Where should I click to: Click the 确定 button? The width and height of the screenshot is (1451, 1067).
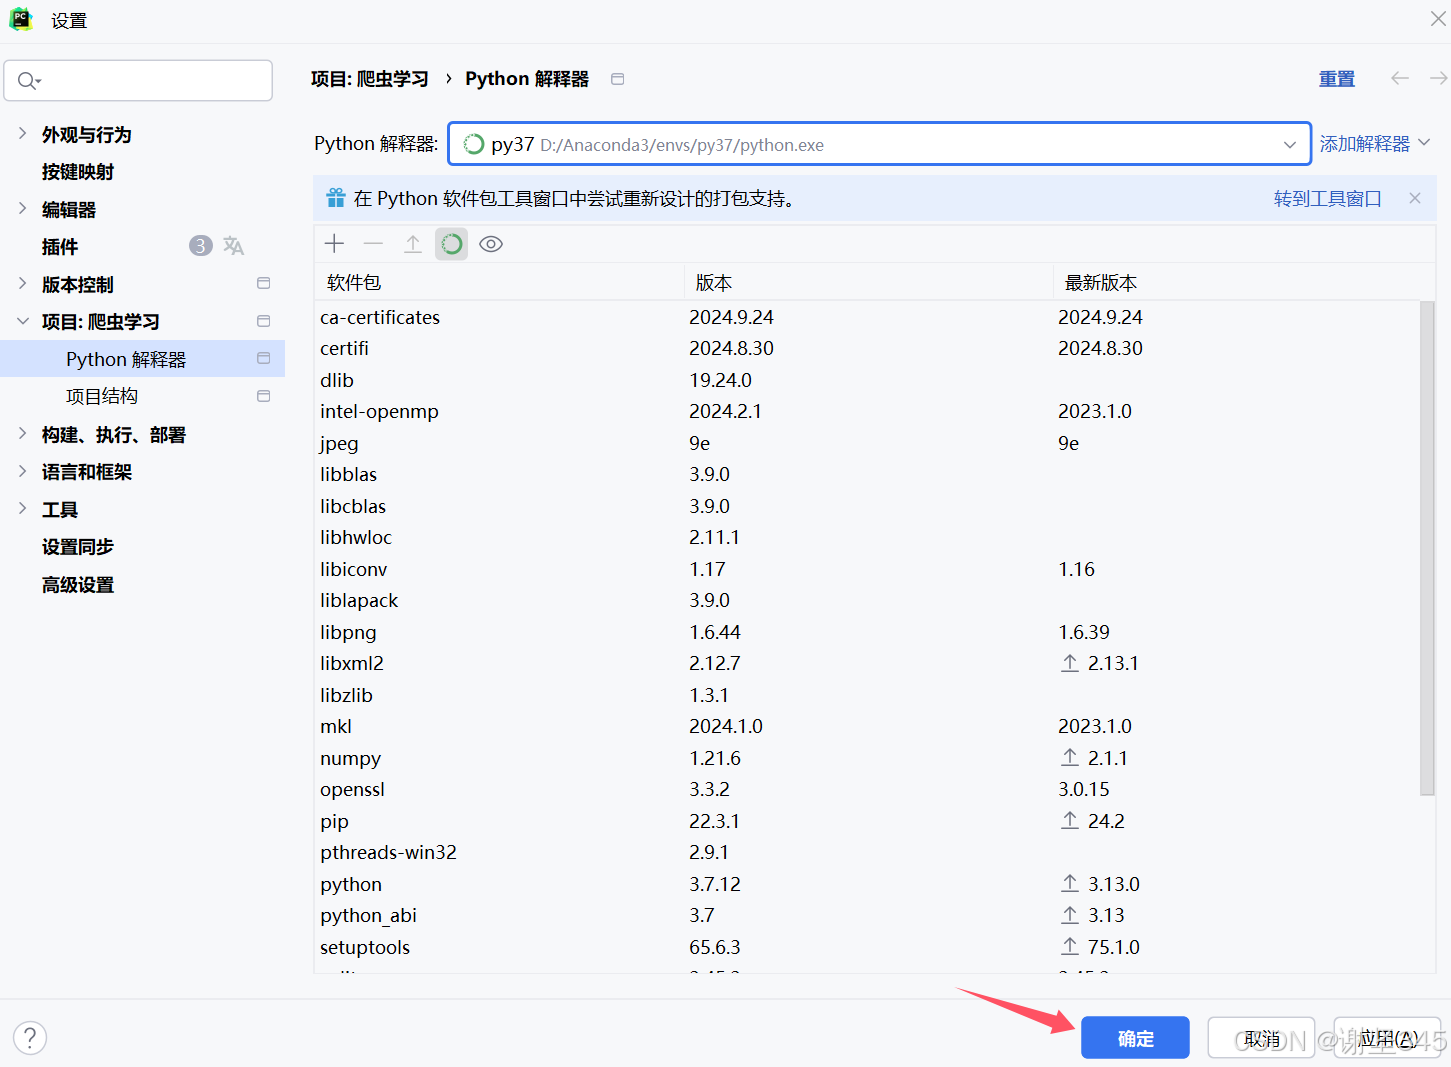[x=1135, y=1038]
